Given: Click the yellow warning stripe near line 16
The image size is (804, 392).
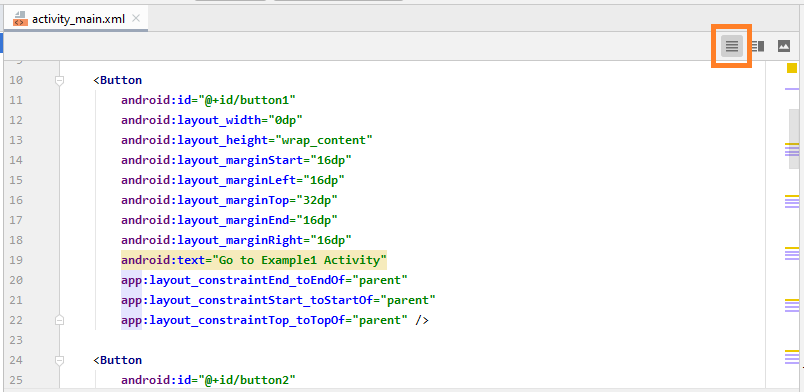Looking at the screenshot, I should pyautogui.click(x=792, y=197).
